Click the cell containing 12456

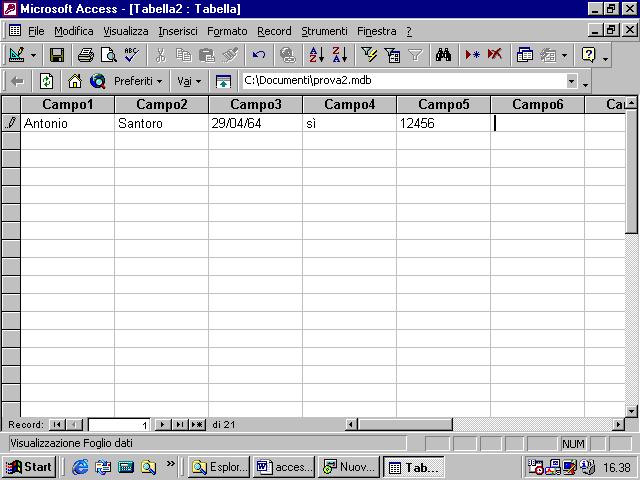pos(443,123)
